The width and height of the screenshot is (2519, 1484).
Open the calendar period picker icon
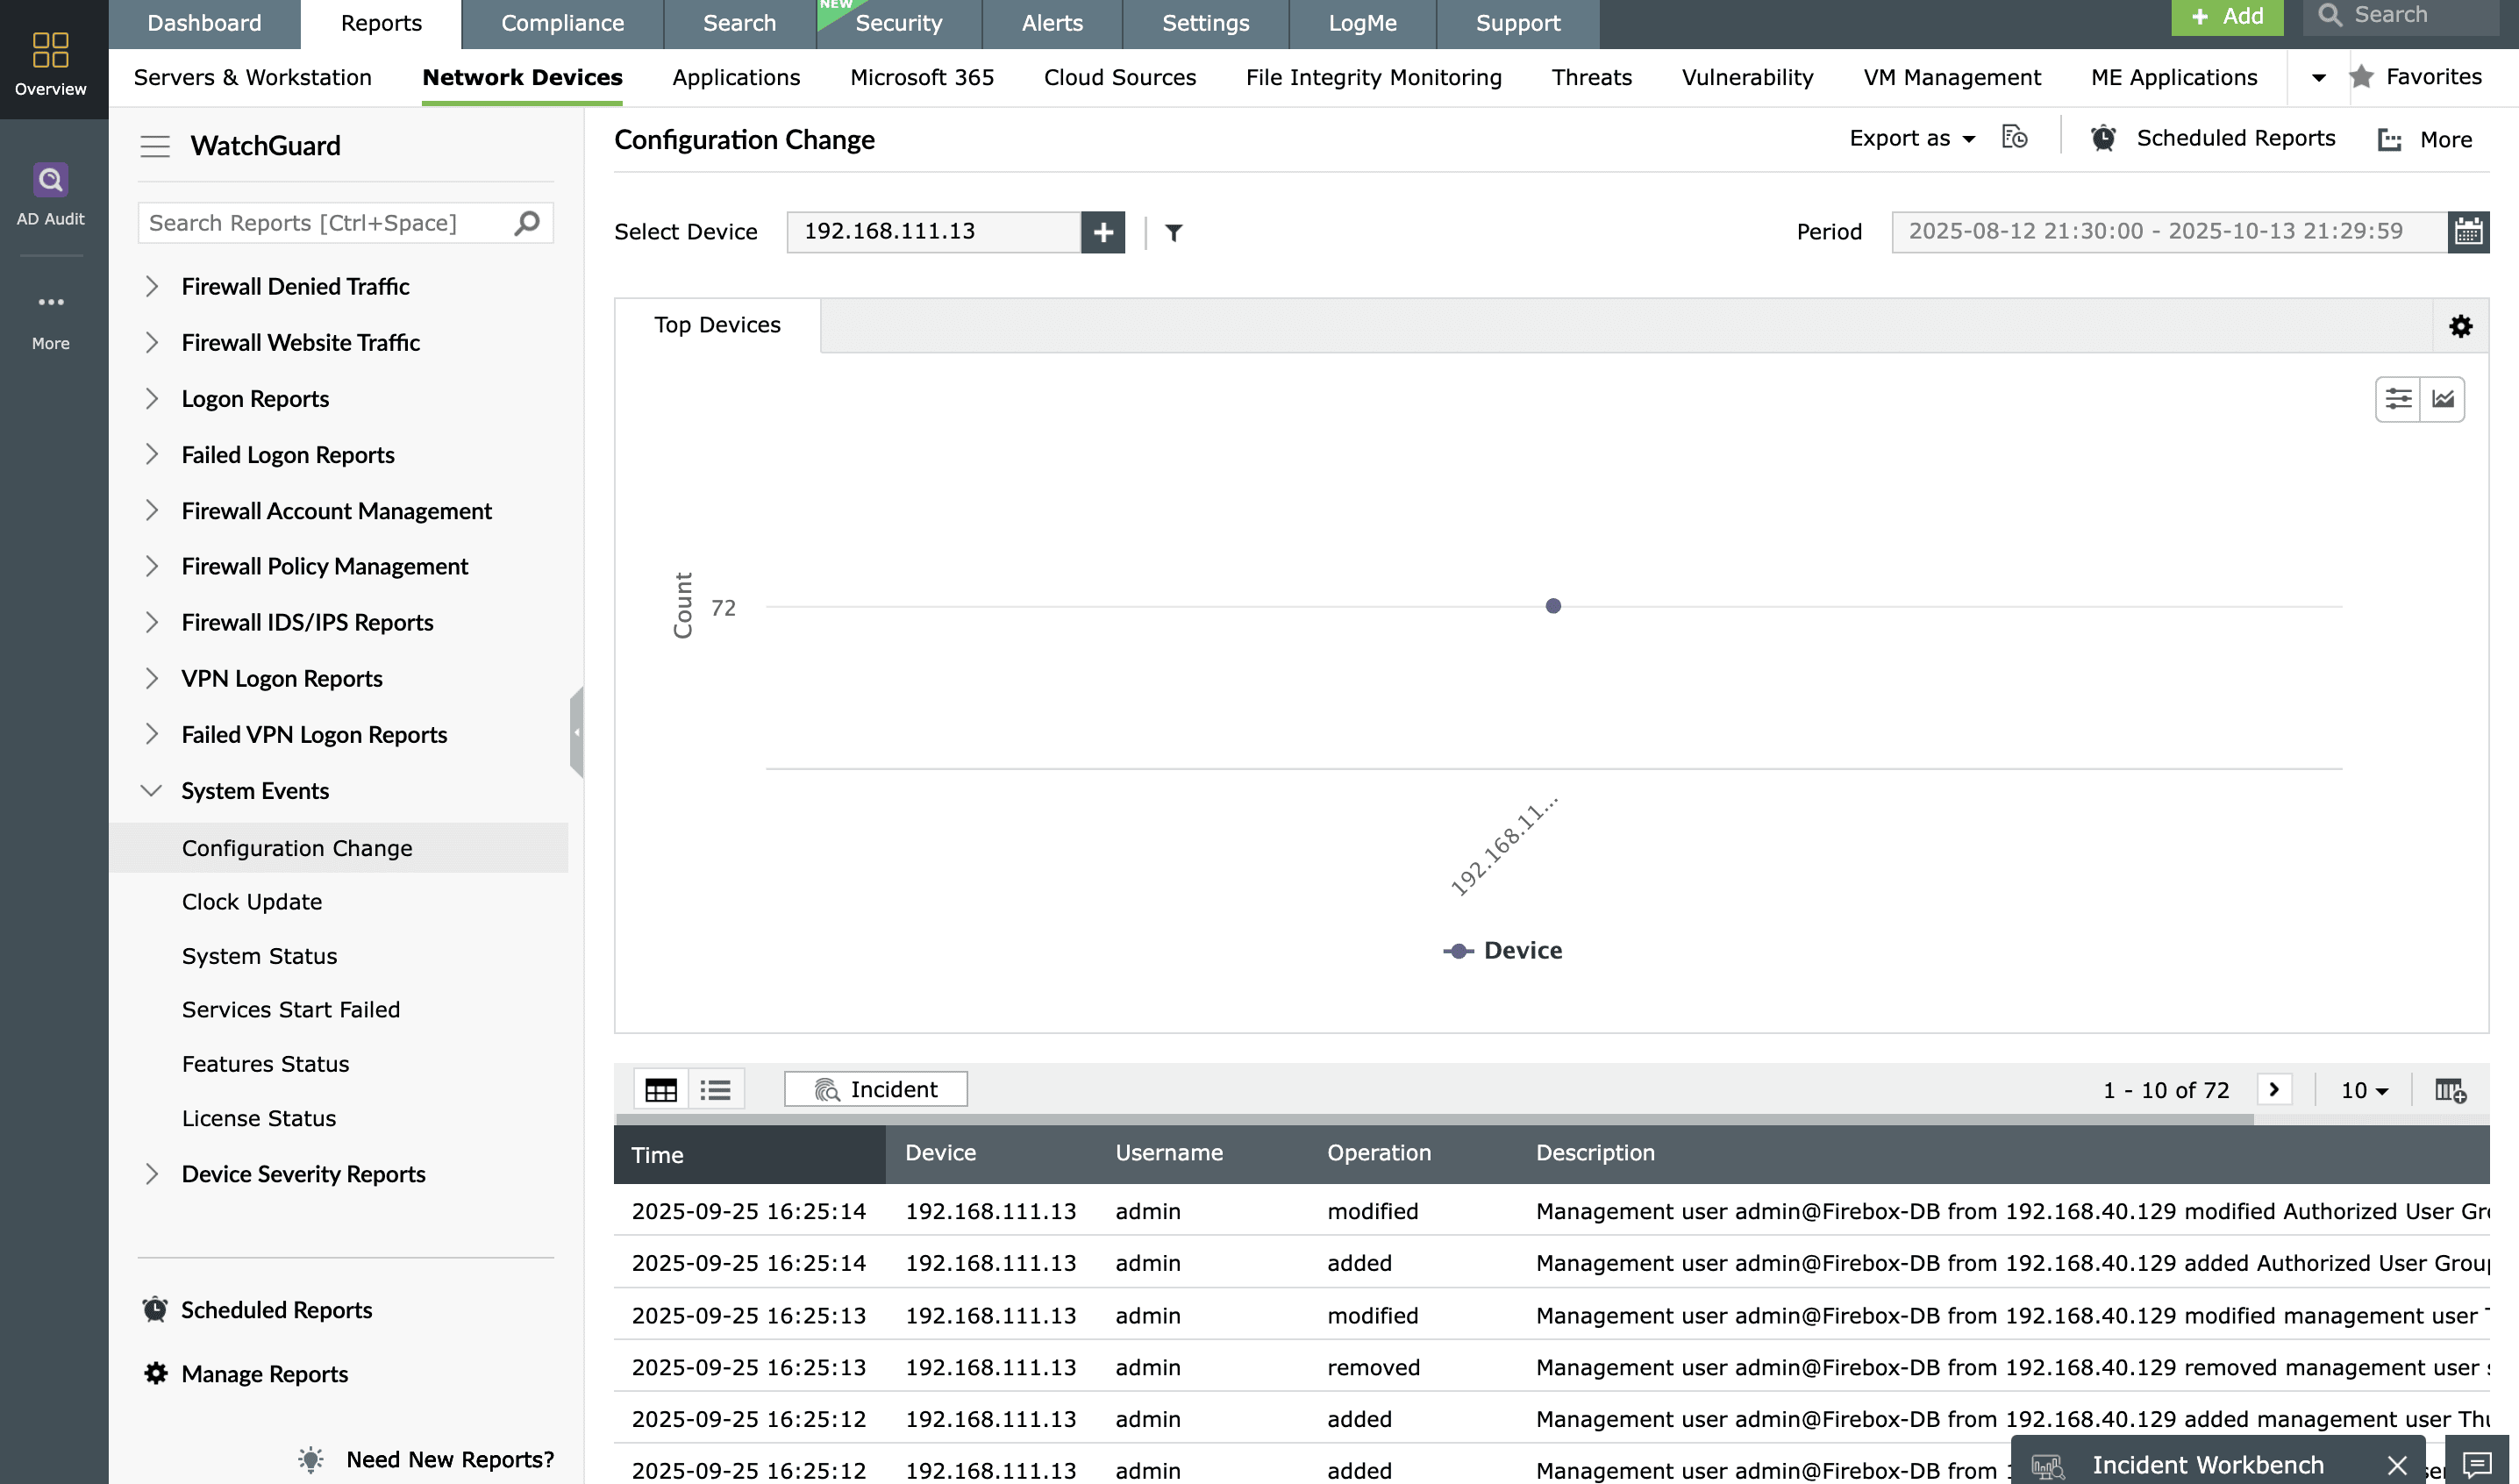[2467, 232]
